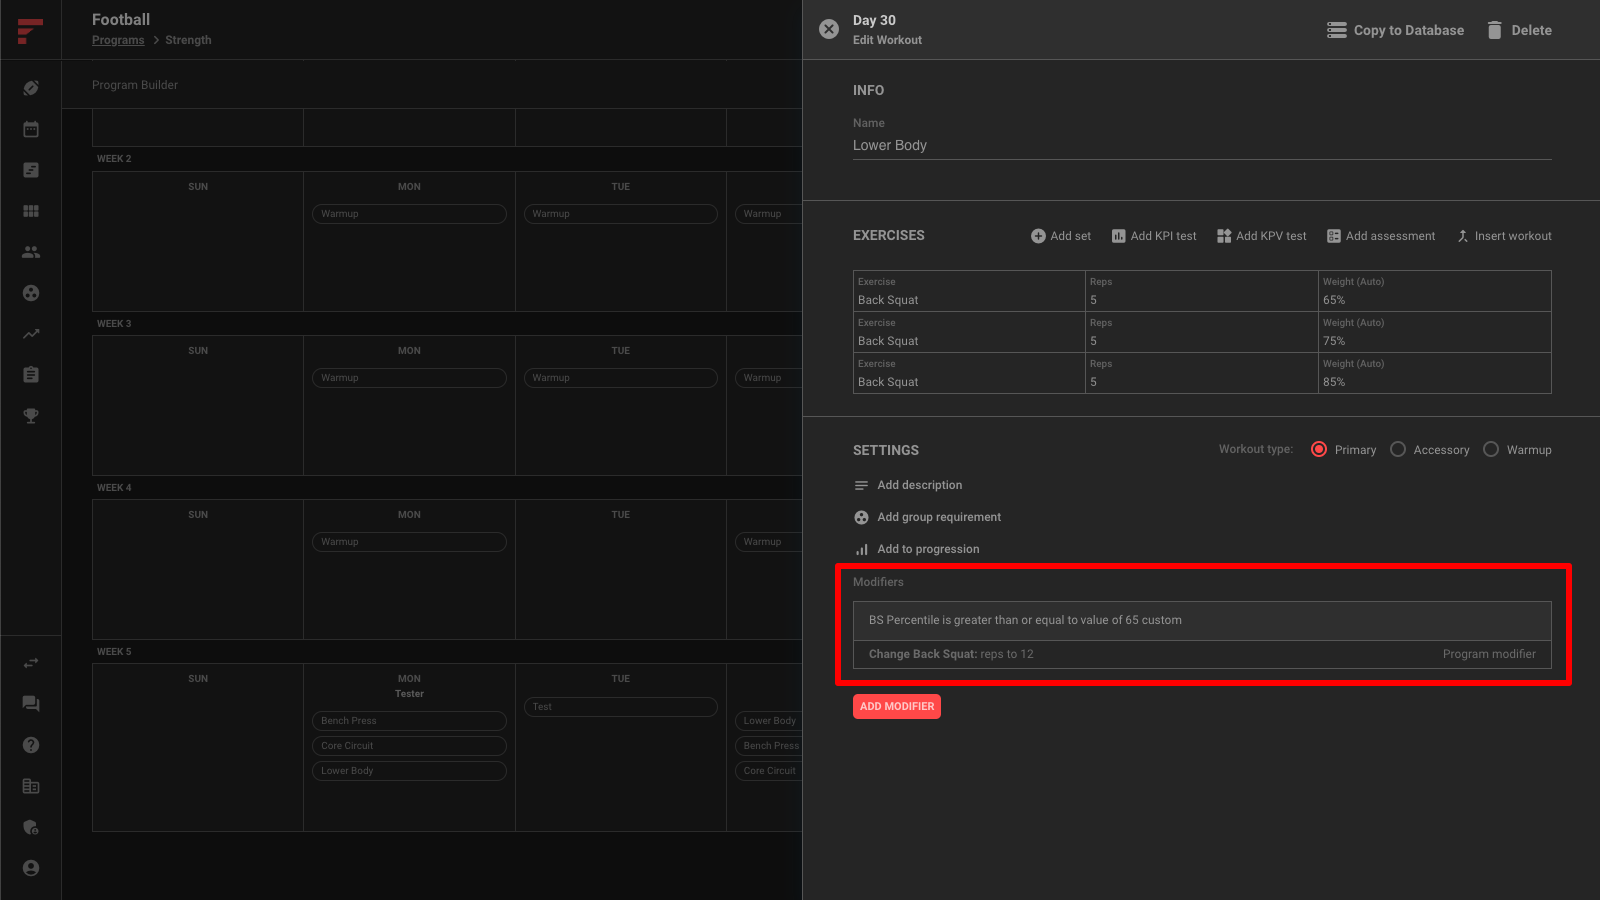Open Week 2 Monday Warmup workout
Image resolution: width=1600 pixels, height=900 pixels.
pyautogui.click(x=409, y=214)
